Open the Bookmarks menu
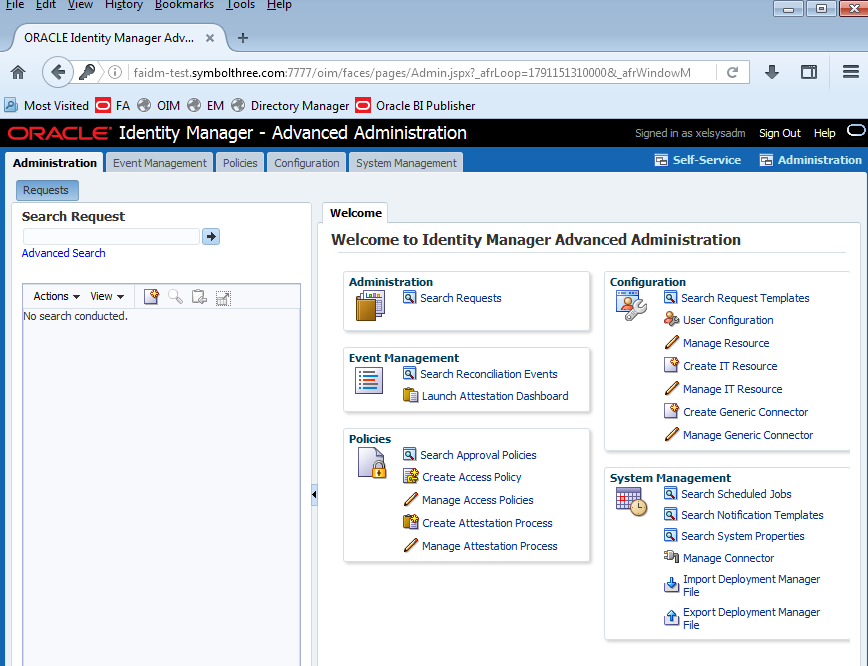This screenshot has height=666, width=868. tap(184, 5)
